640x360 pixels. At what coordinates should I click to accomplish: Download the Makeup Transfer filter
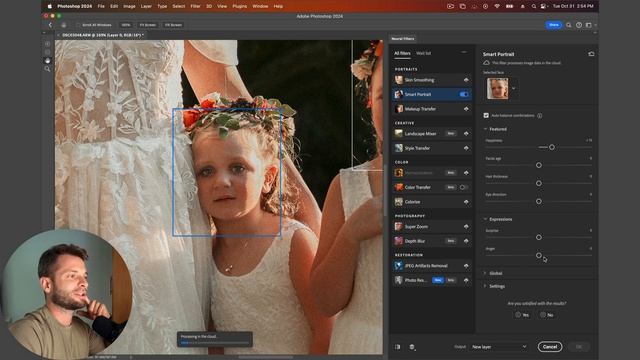pos(466,109)
